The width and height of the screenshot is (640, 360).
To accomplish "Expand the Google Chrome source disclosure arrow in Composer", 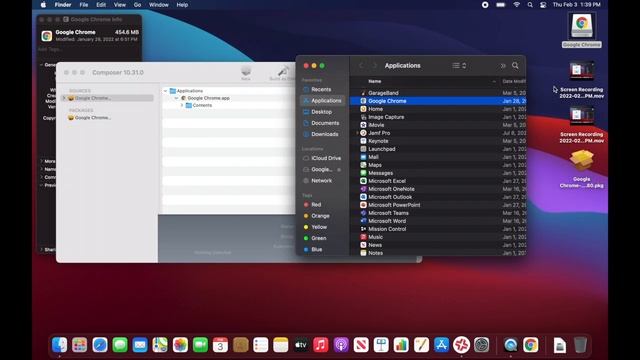I will point(64,98).
